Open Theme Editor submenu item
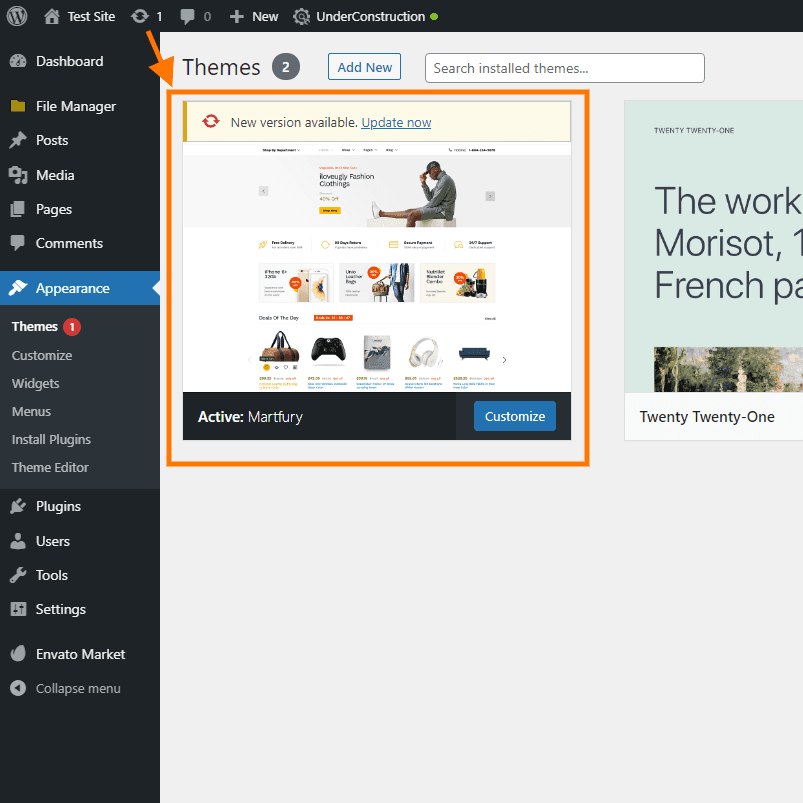The height and width of the screenshot is (803, 803). pyautogui.click(x=50, y=468)
